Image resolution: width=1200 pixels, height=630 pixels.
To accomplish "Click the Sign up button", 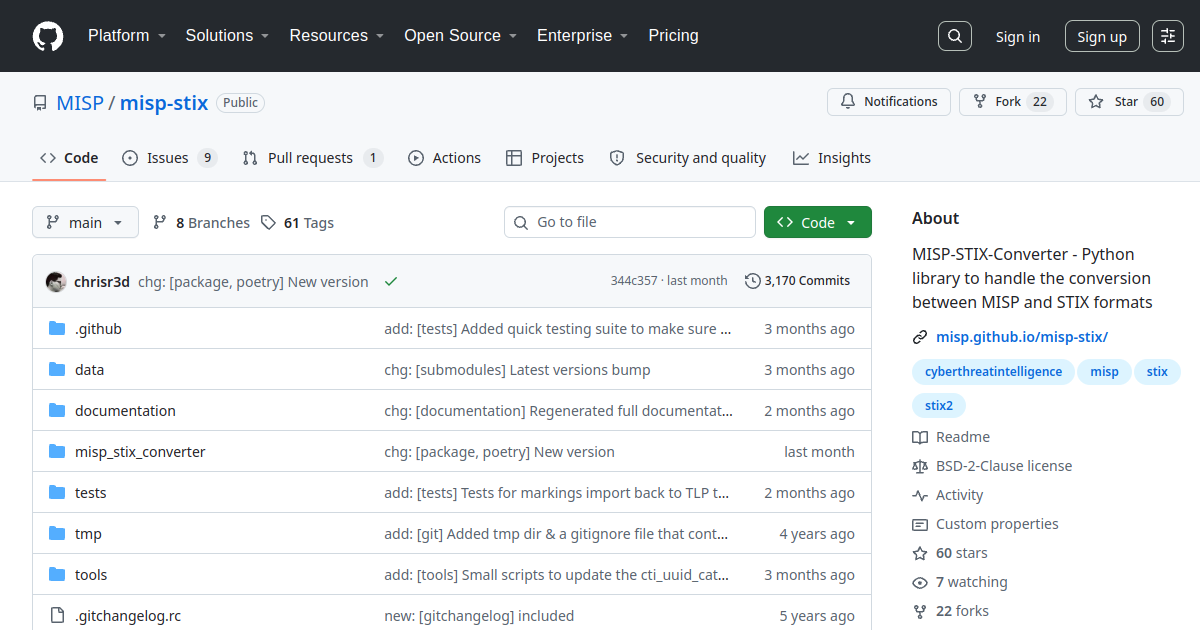I will pyautogui.click(x=1102, y=36).
